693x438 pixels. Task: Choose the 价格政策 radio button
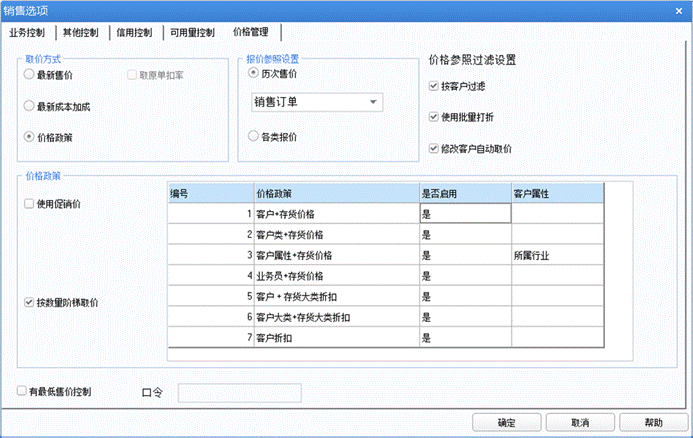tap(28, 136)
